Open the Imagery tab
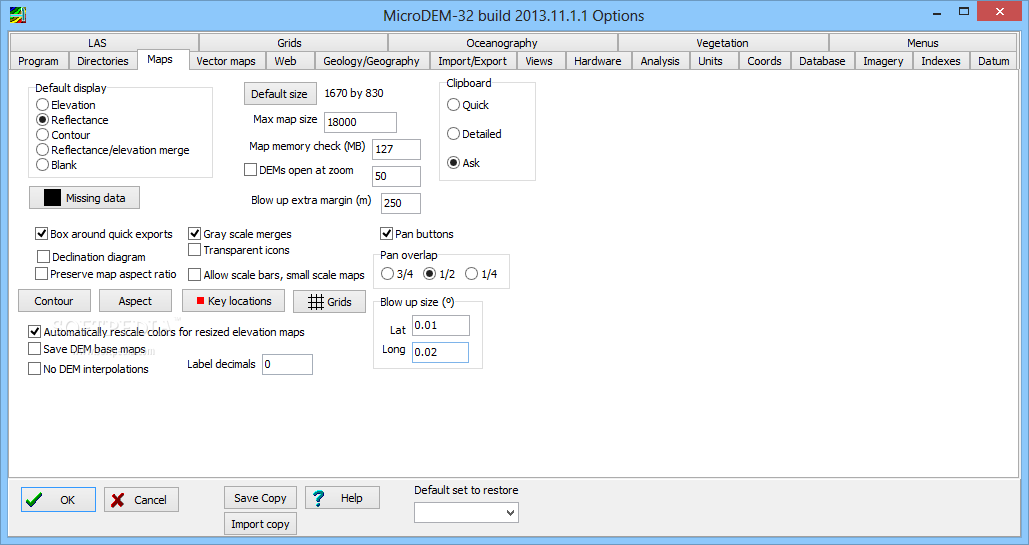This screenshot has height=545, width=1029. coord(883,61)
